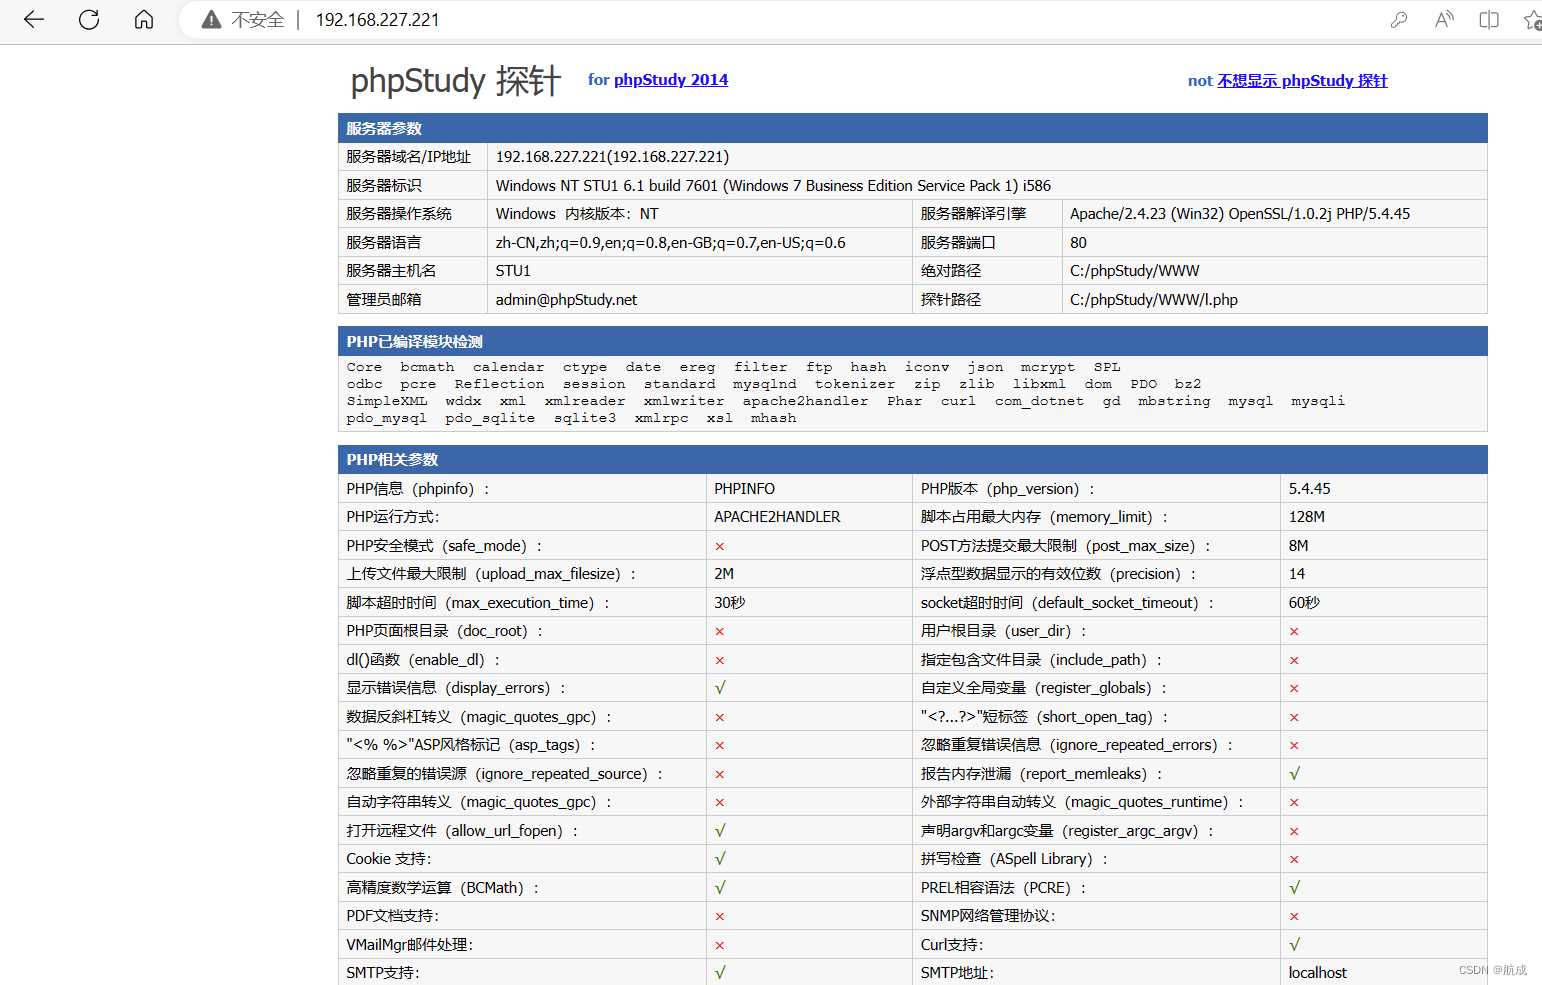This screenshot has width=1542, height=985.
Task: Click the zh-CN,zh;q=0.9 language value
Action: pos(670,243)
